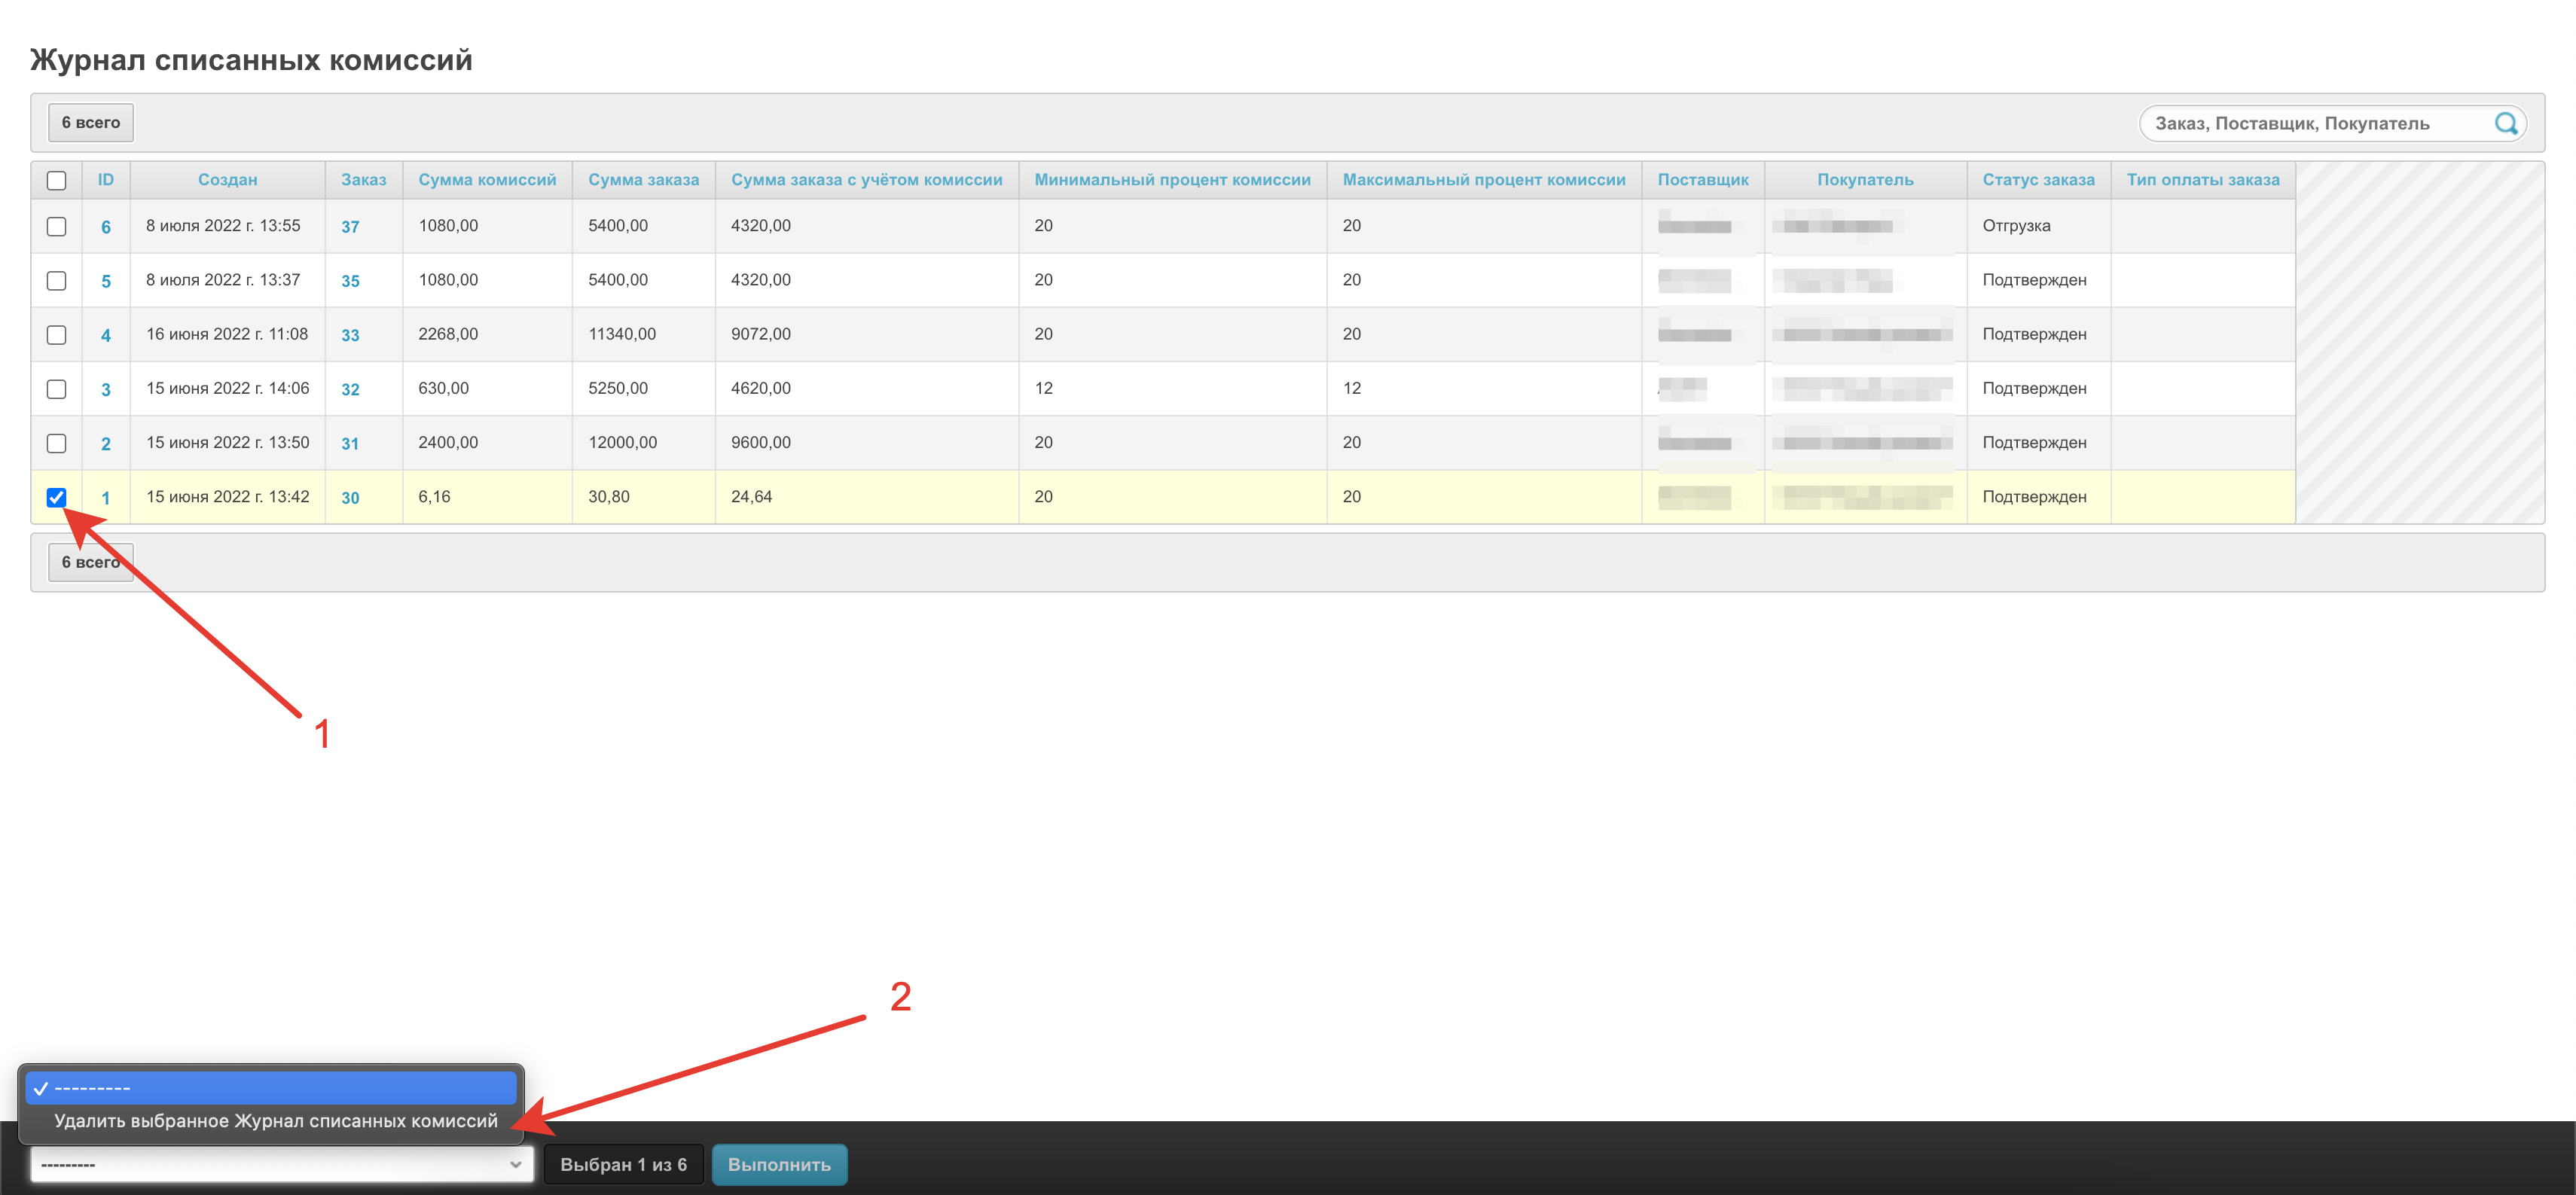The height and width of the screenshot is (1195, 2576).
Task: Sort by Сумма комиссий column header
Action: coord(487,180)
